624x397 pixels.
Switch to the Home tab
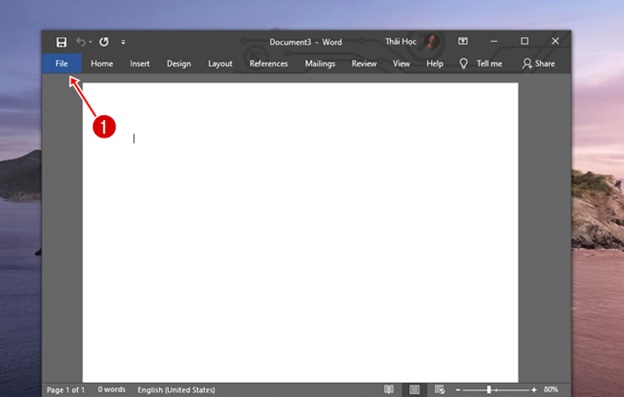coord(102,64)
